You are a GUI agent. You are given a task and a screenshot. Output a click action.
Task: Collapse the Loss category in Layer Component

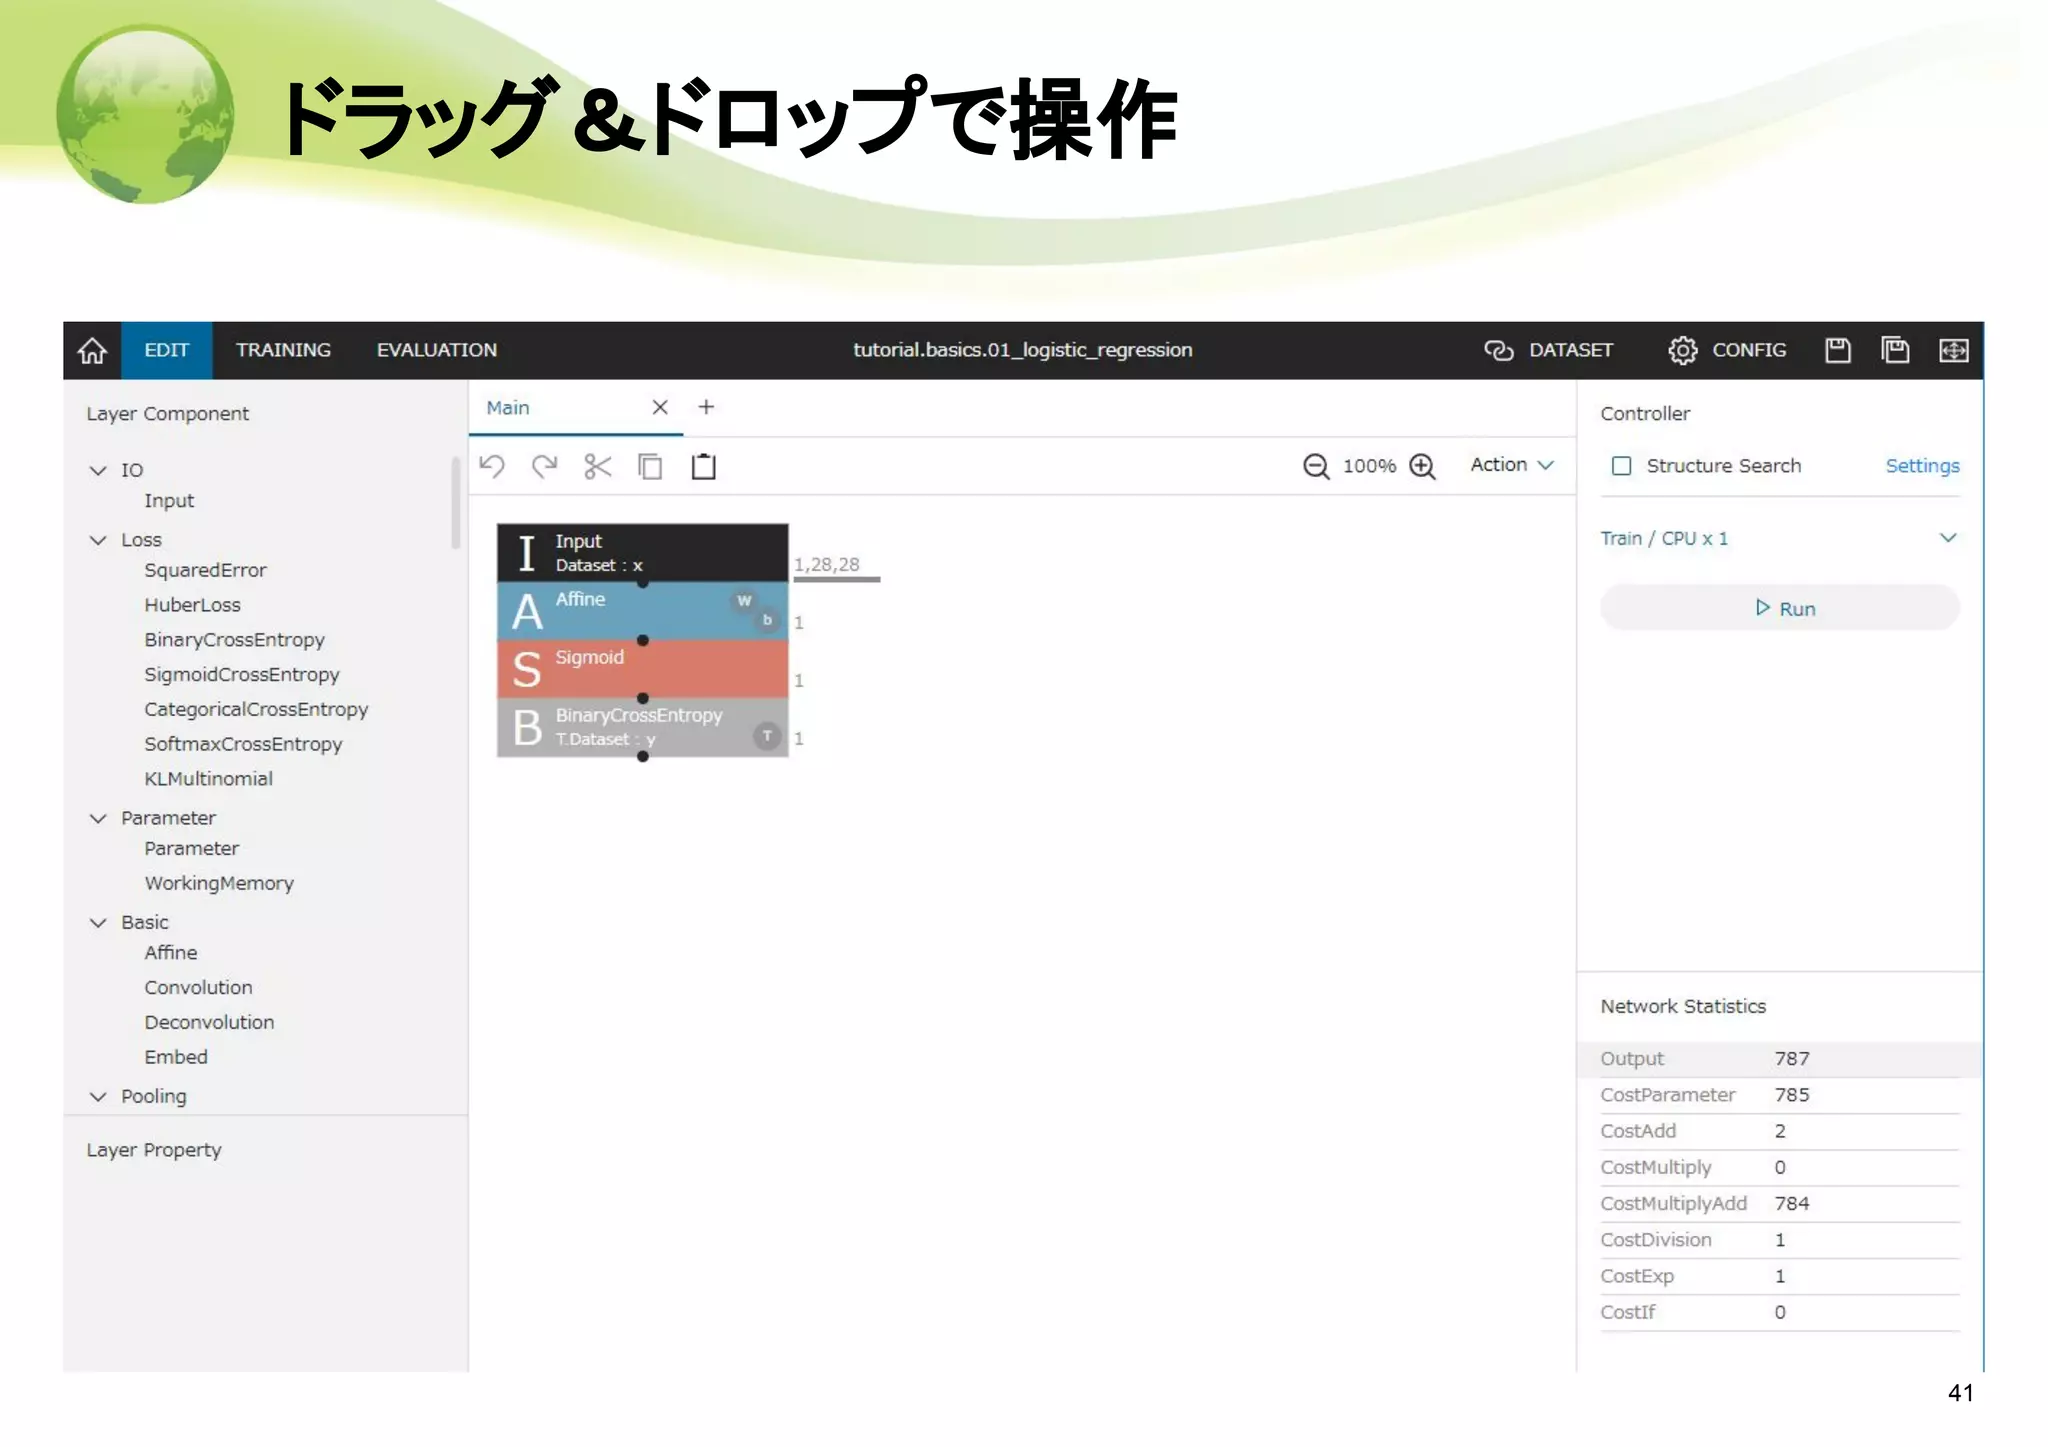pyautogui.click(x=98, y=540)
